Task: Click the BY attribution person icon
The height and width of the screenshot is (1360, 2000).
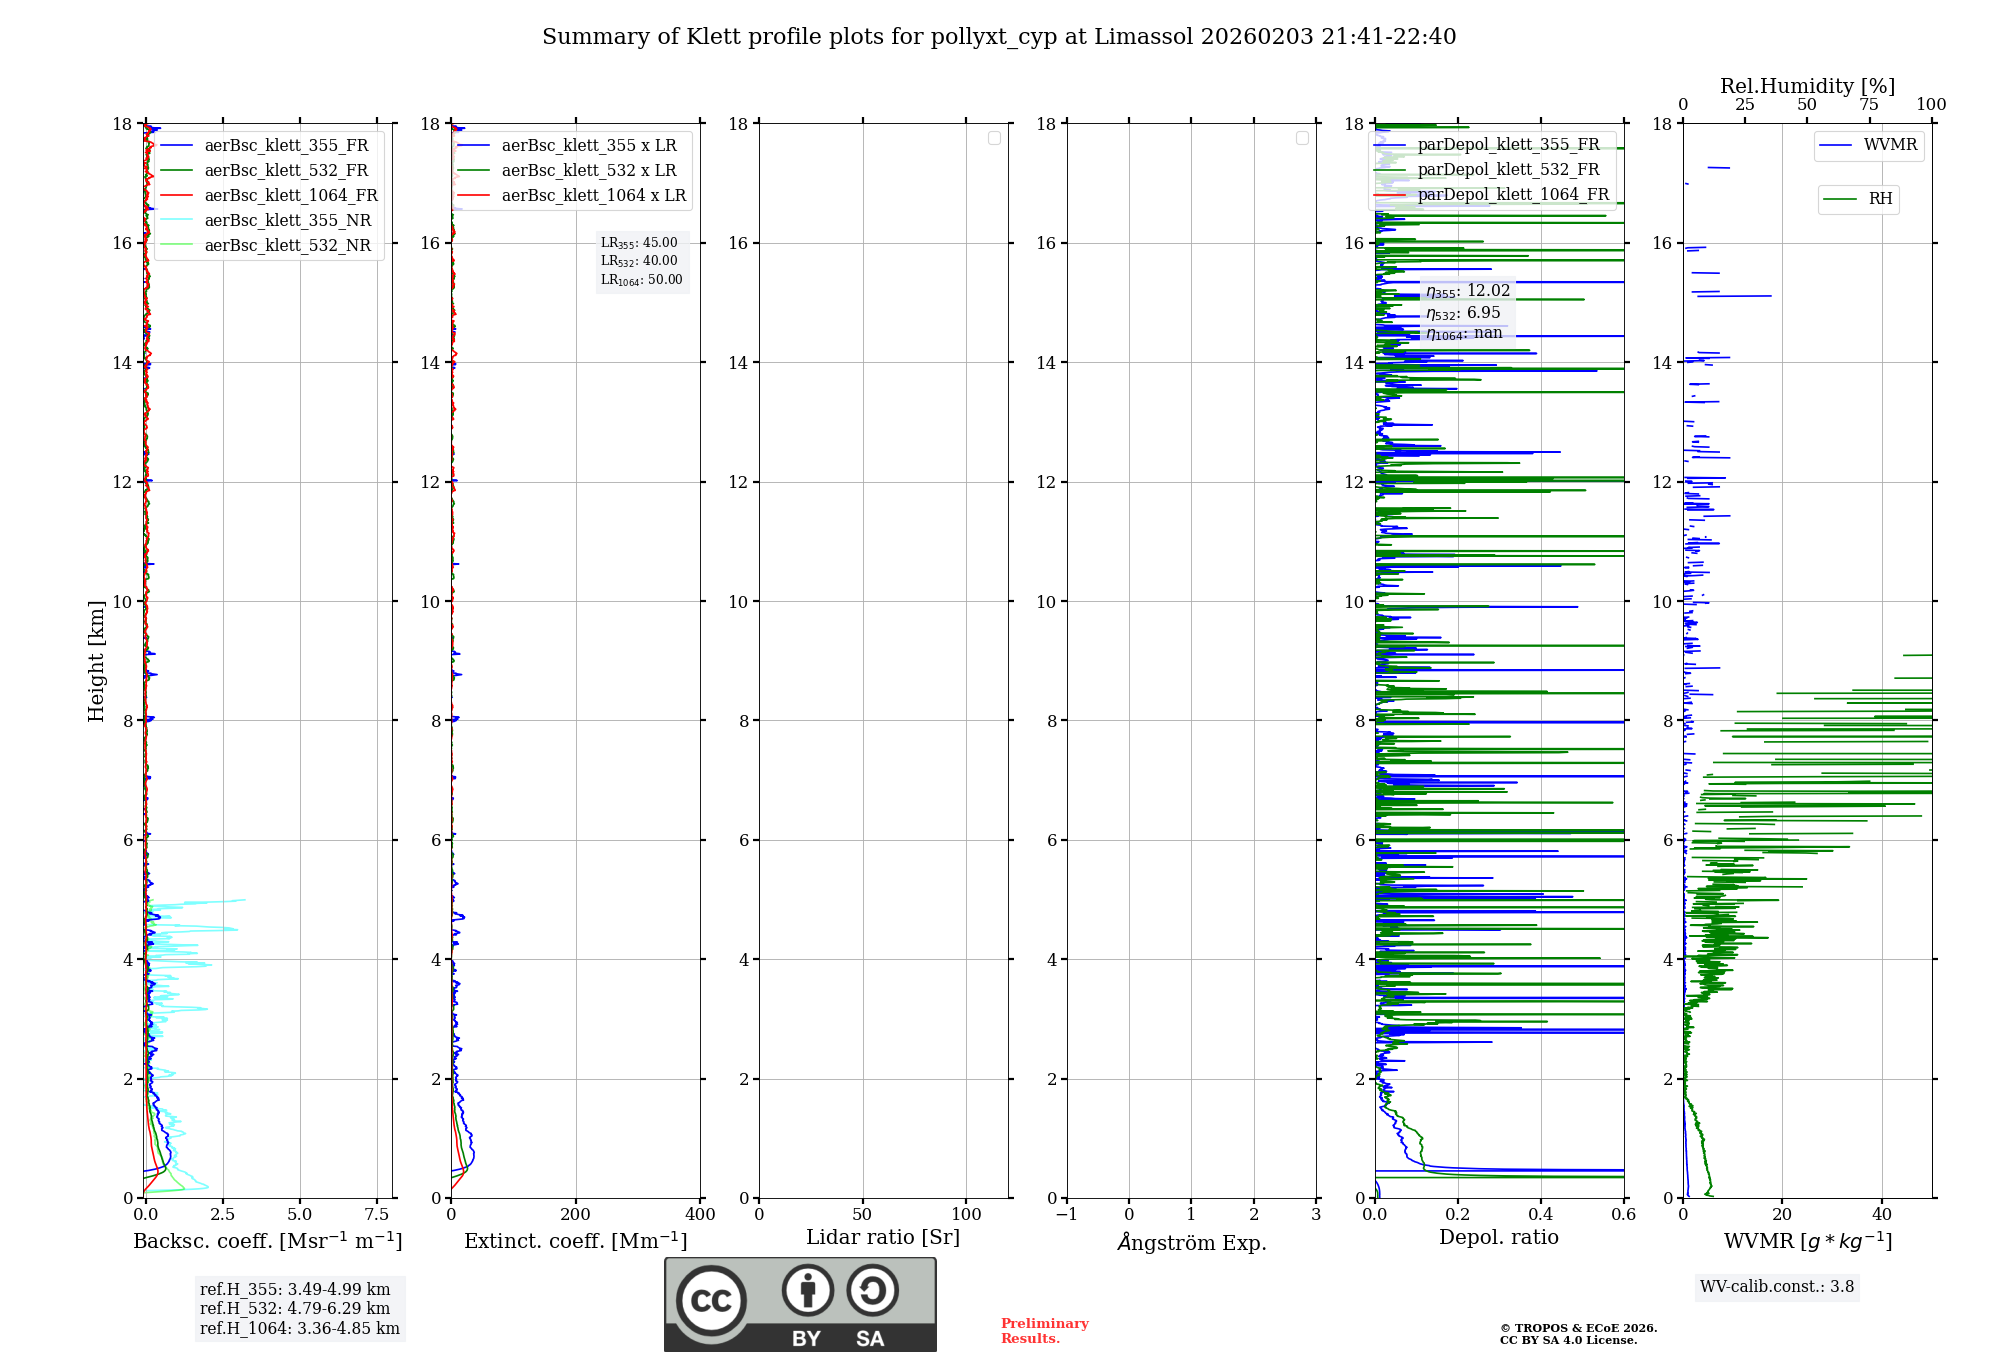Action: tap(807, 1290)
